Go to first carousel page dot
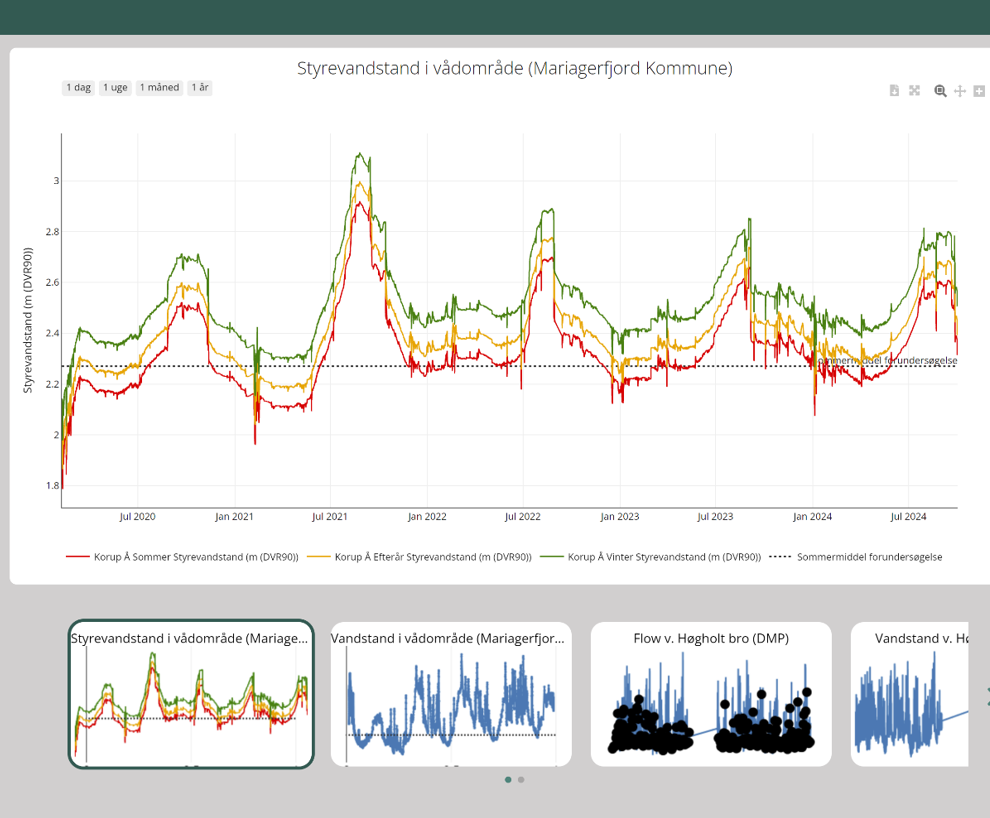The height and width of the screenshot is (818, 990). tap(508, 780)
